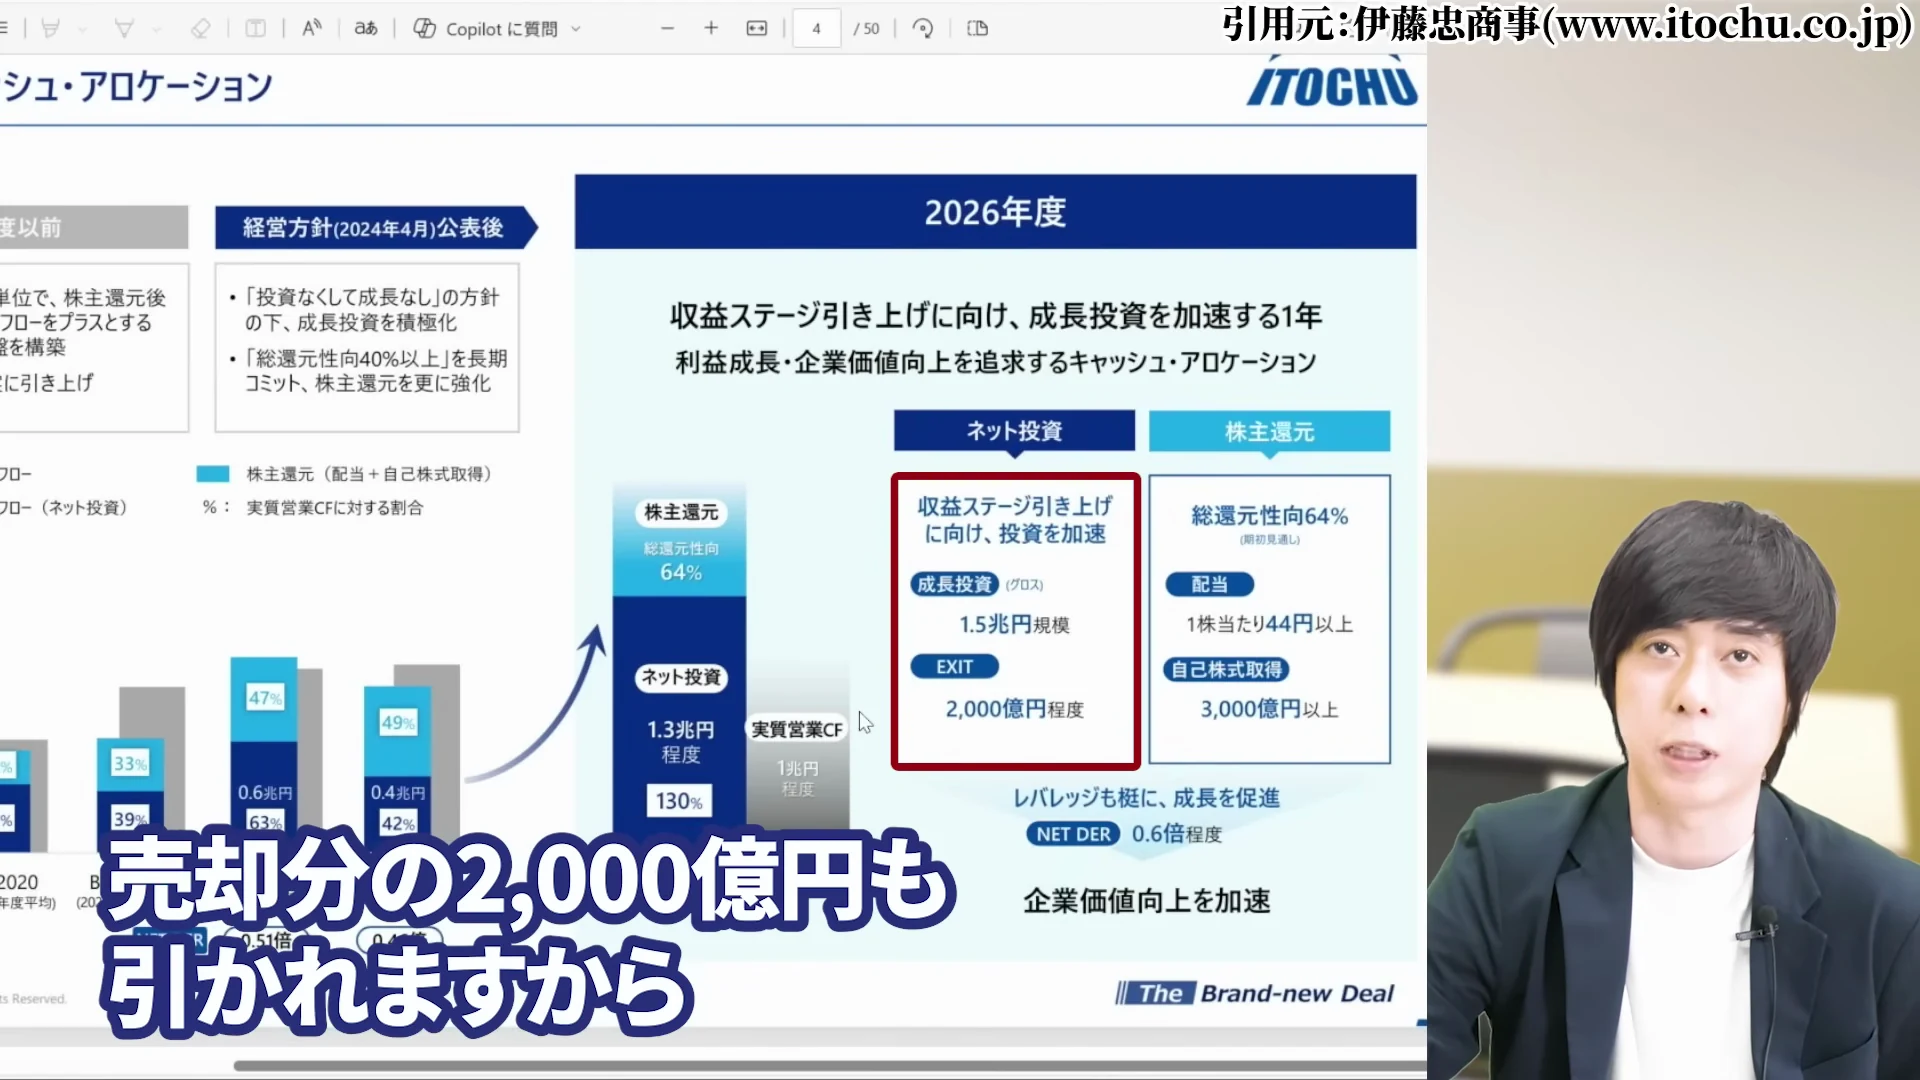Click the text 2,000億円程度

coord(1014,709)
